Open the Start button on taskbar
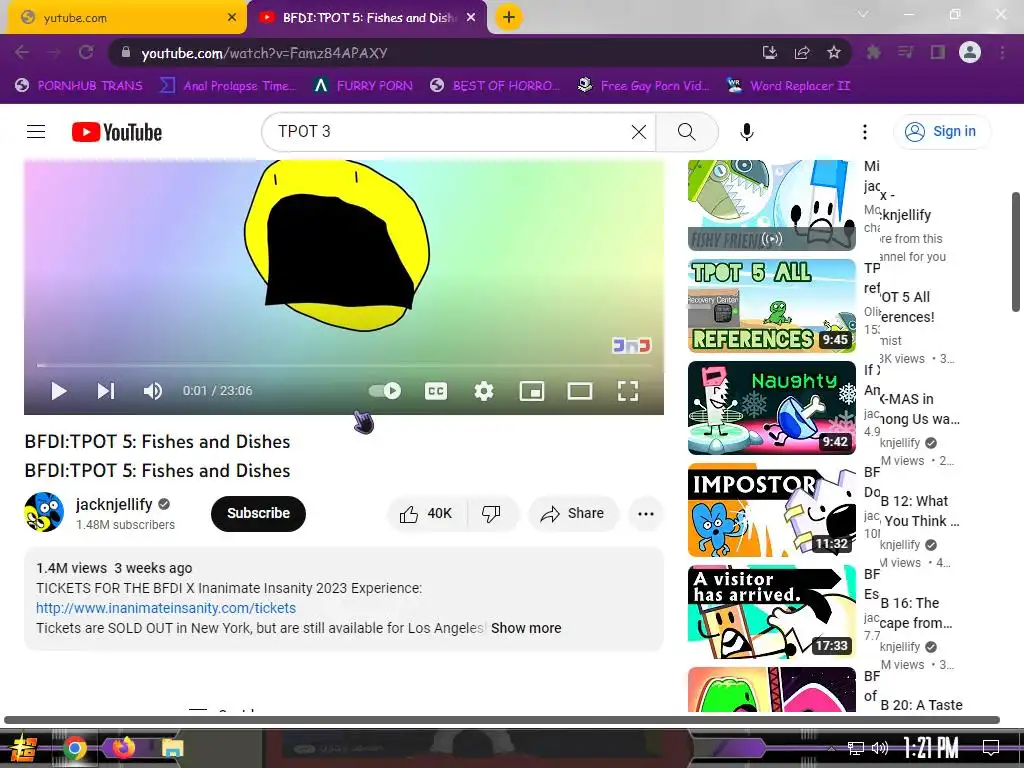Screen dimensions: 1024x768 click(x=23, y=748)
